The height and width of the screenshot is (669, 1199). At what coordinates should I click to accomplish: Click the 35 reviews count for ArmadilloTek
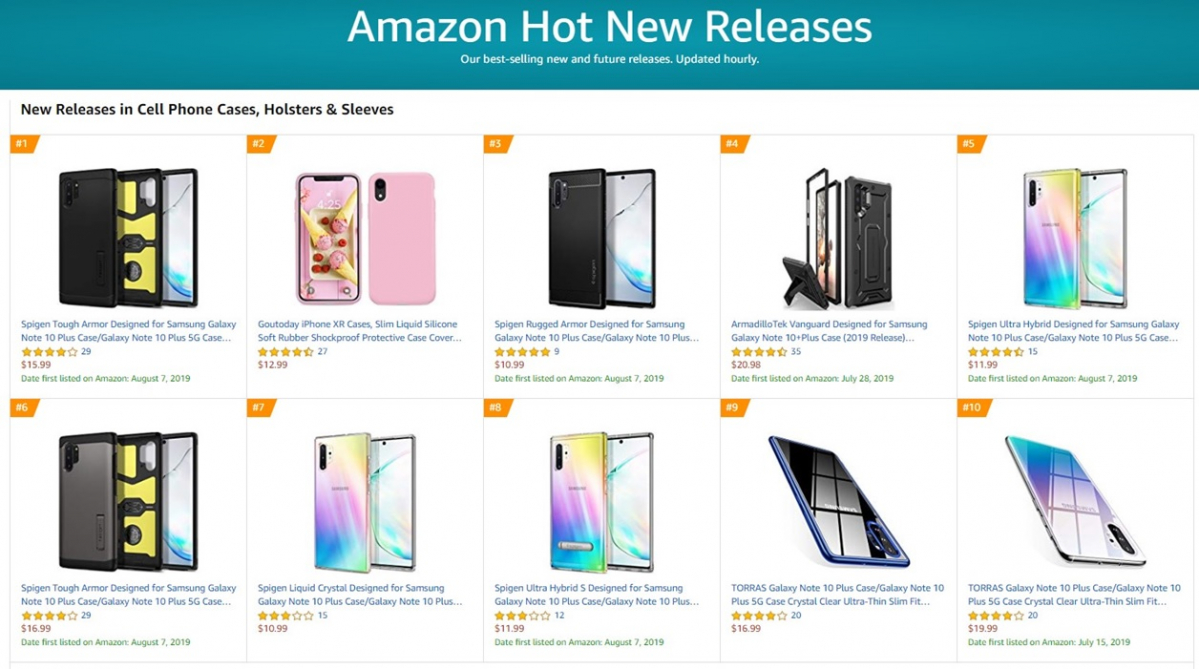coord(796,352)
